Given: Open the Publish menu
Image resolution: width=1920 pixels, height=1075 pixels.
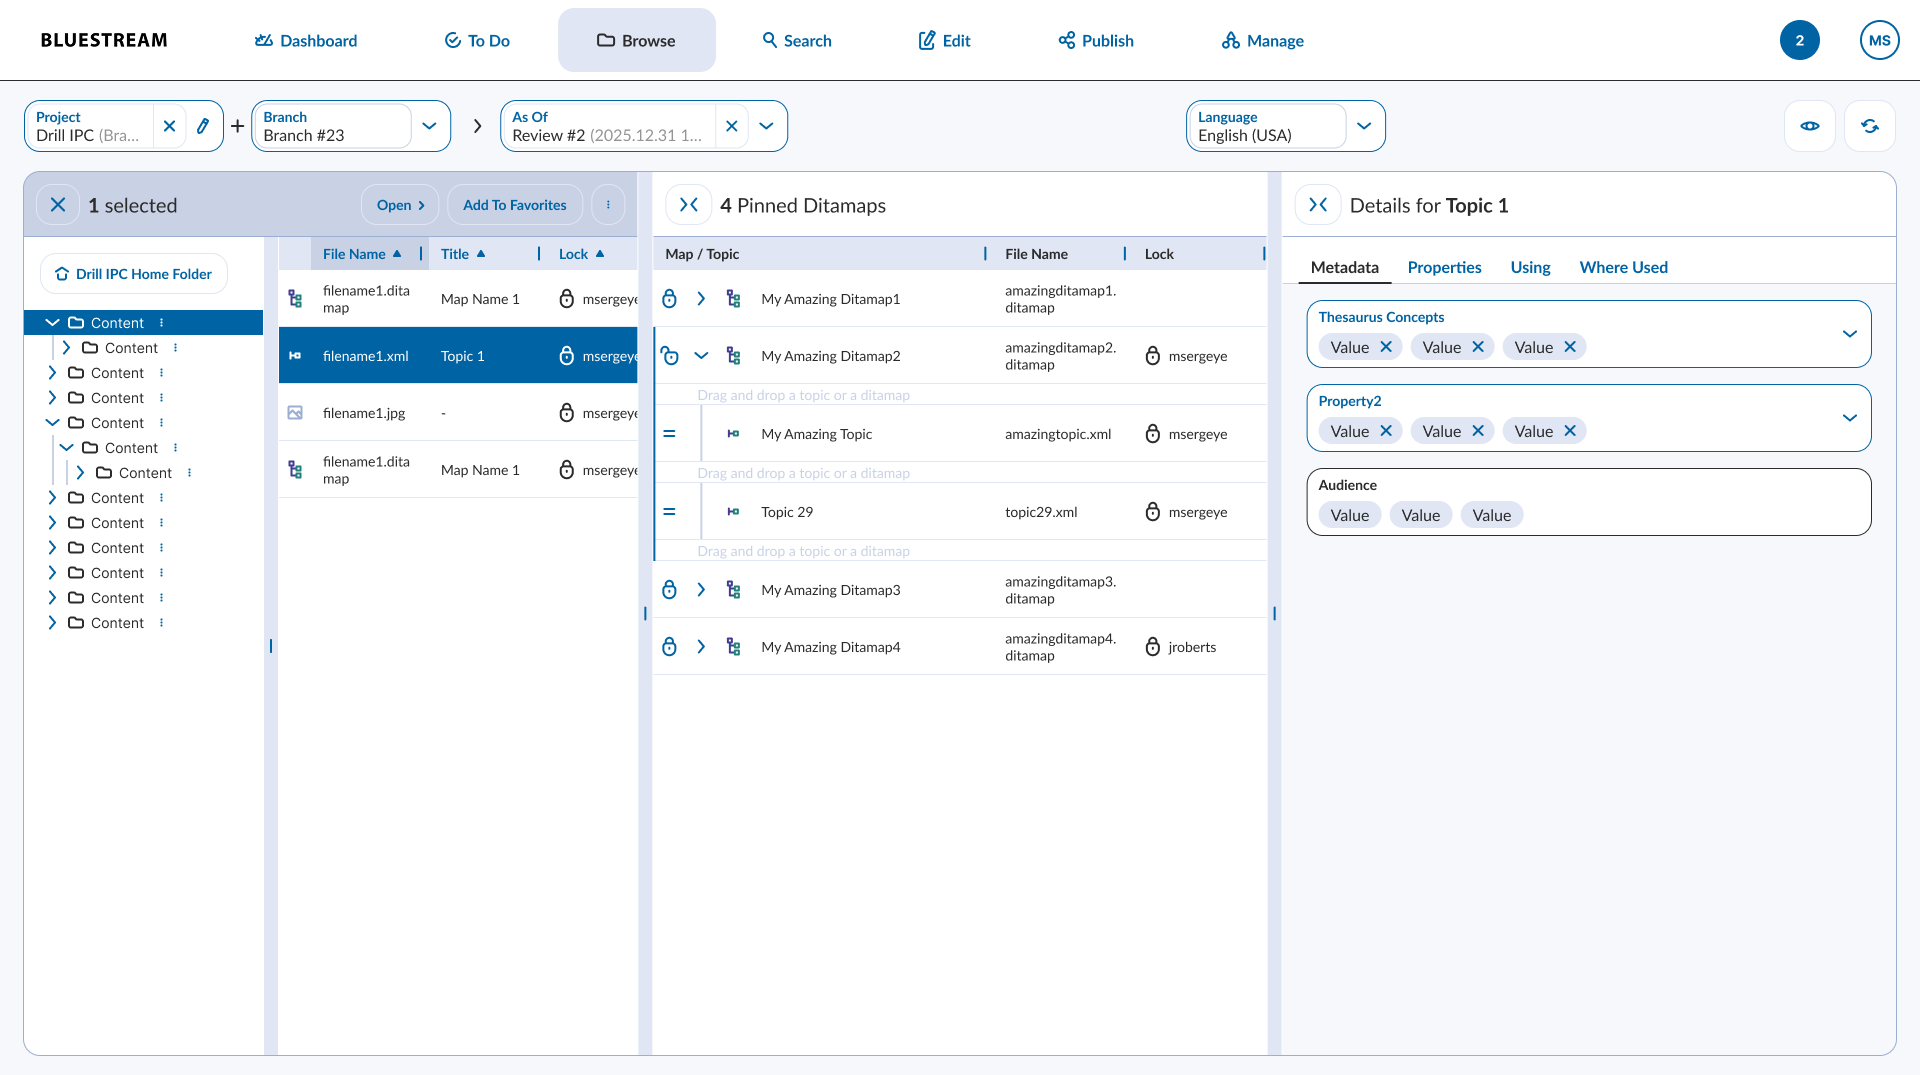Looking at the screenshot, I should click(x=1096, y=40).
